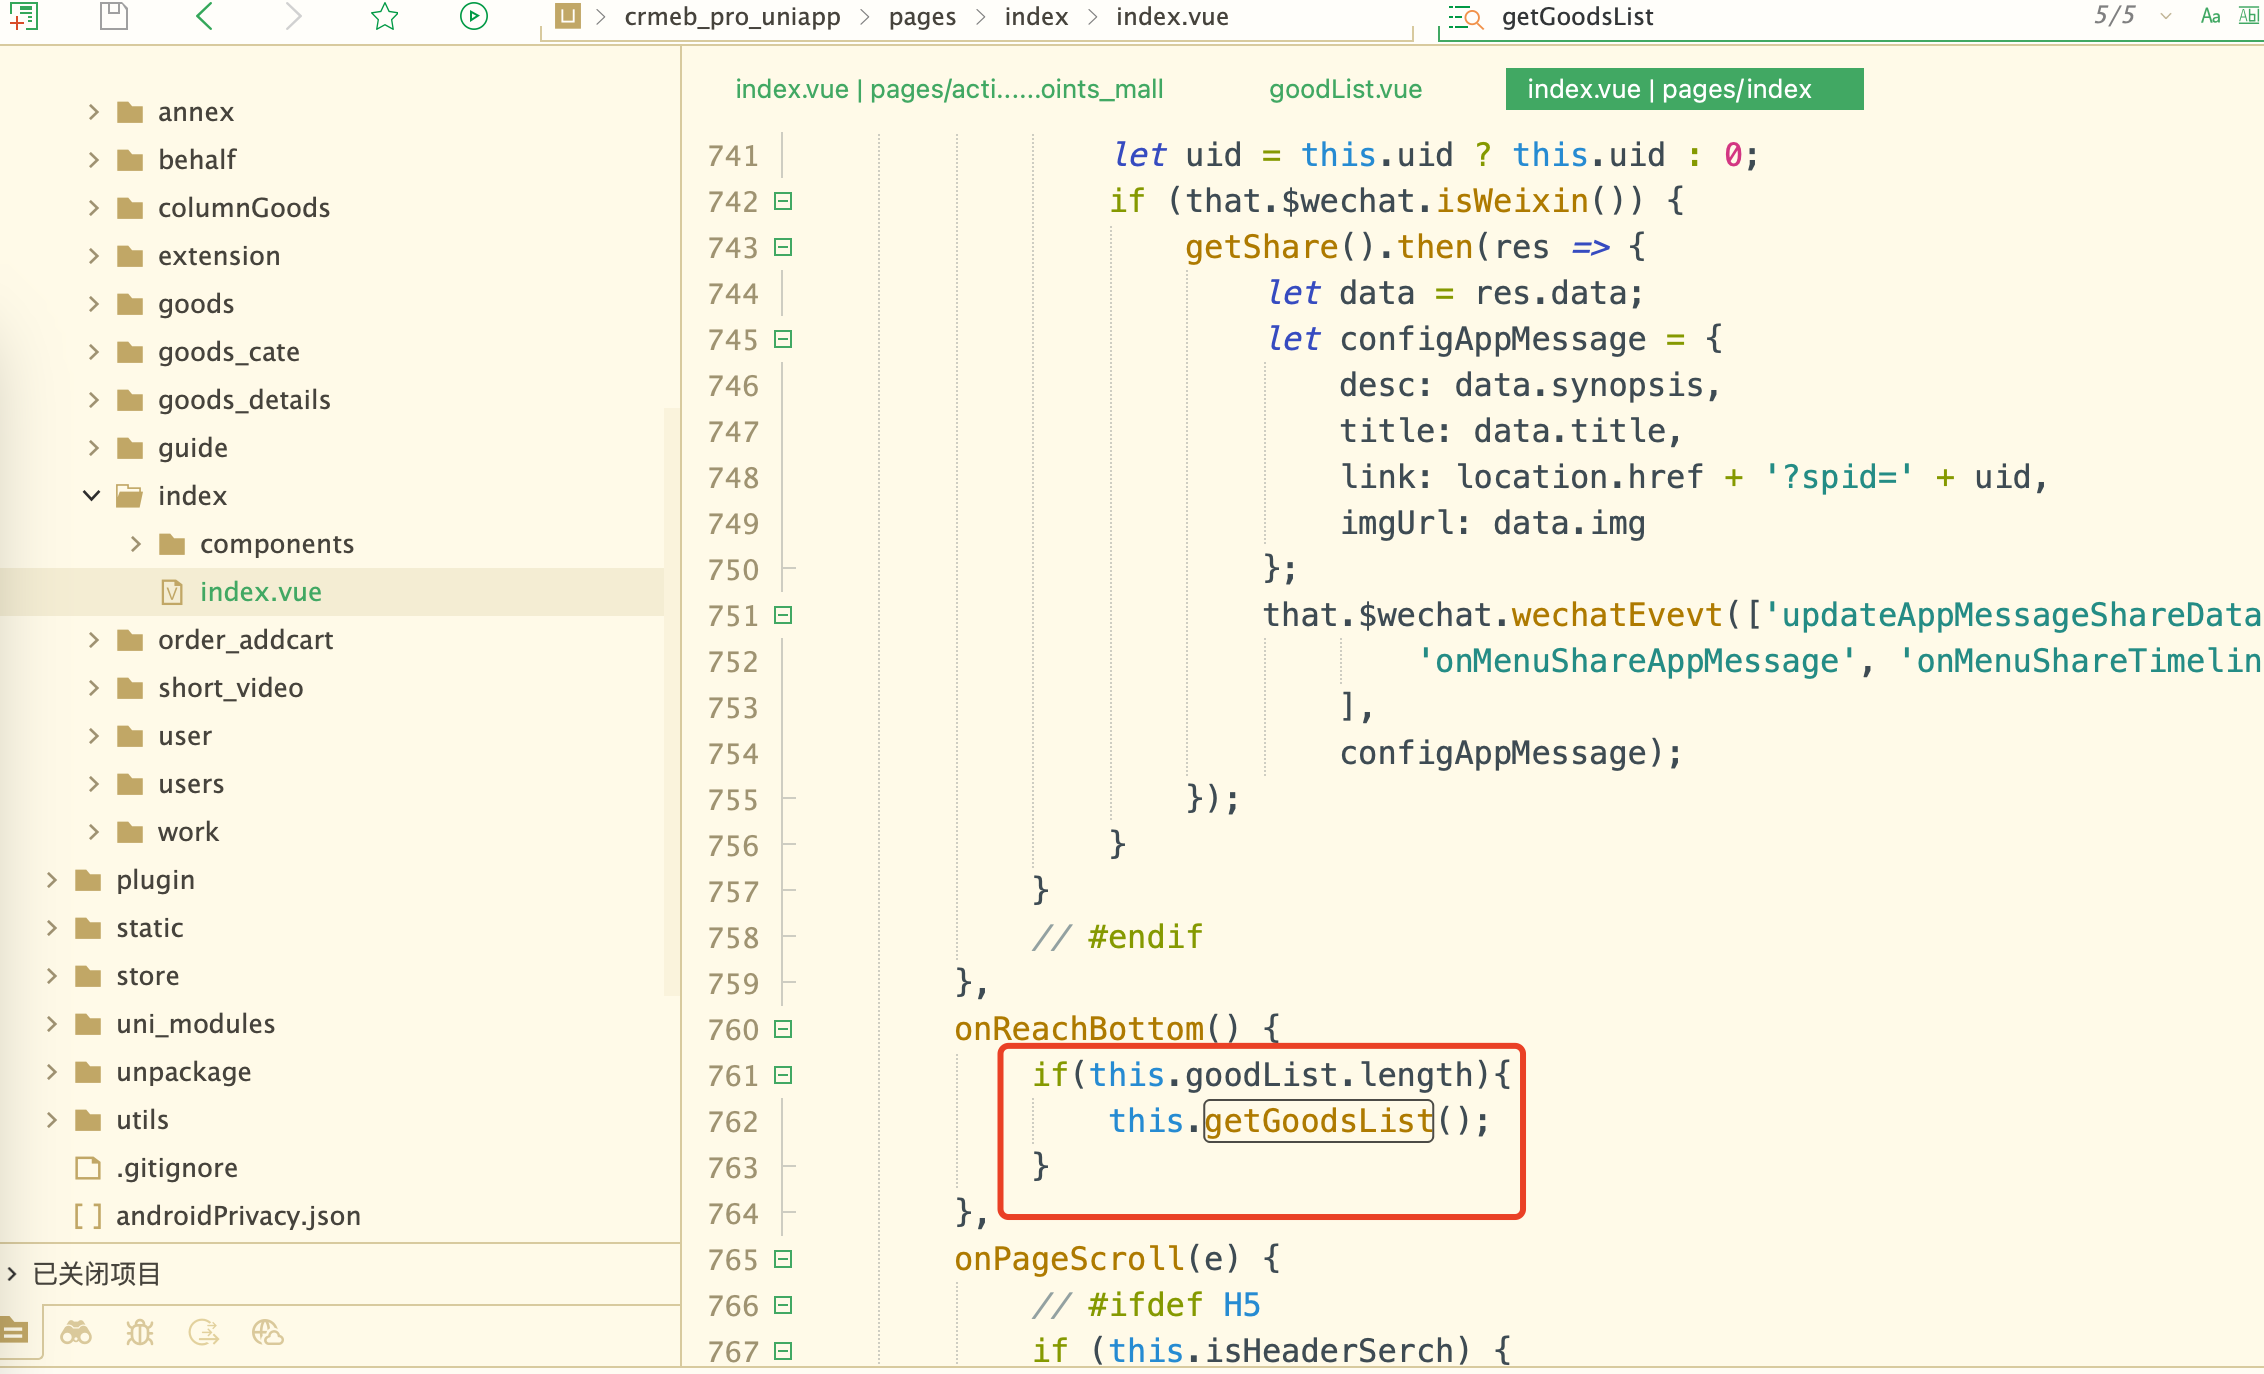Click the project manager icon in bottom bar
Image resolution: width=2264 pixels, height=1374 pixels.
(x=14, y=1332)
